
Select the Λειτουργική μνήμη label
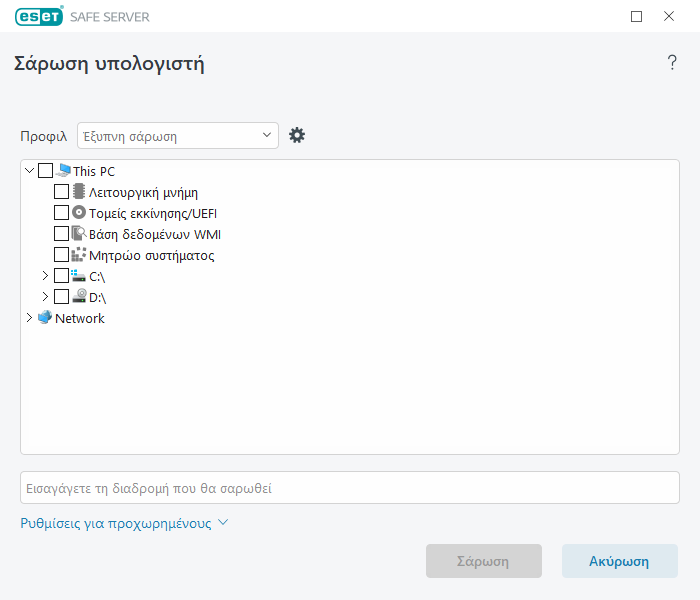(x=143, y=192)
